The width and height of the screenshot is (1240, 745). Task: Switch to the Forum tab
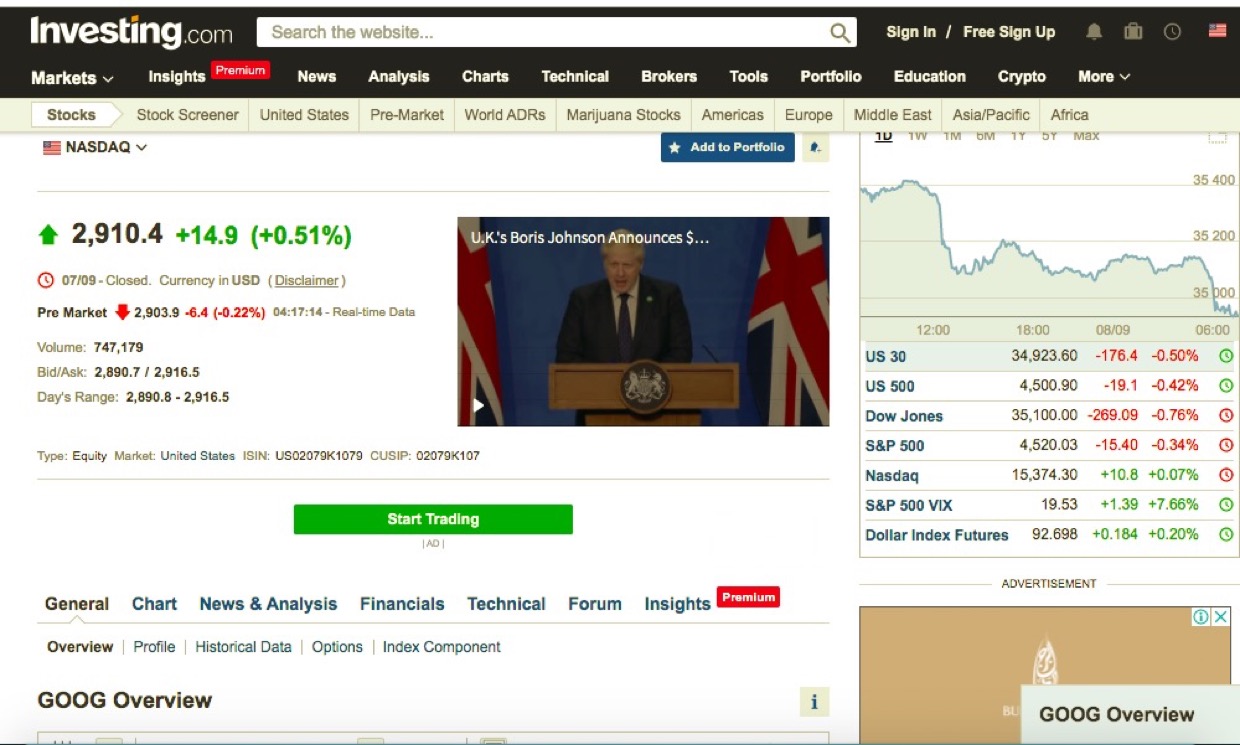(x=594, y=604)
